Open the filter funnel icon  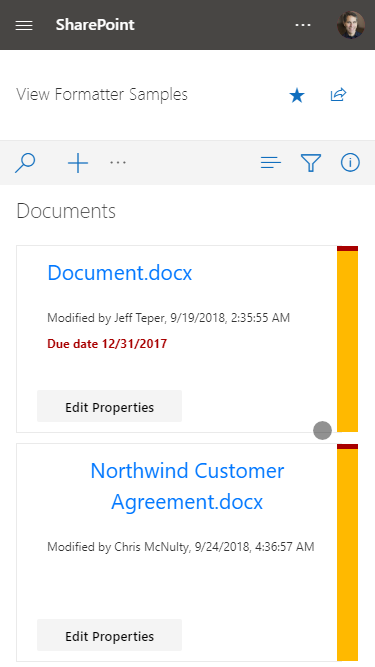[311, 163]
